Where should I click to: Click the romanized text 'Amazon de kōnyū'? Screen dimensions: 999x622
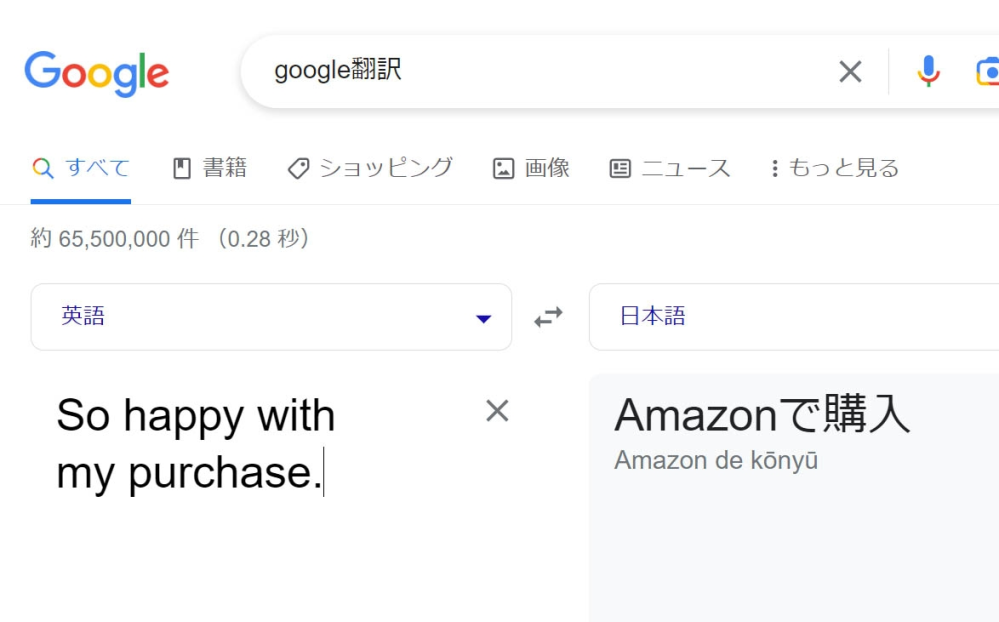[716, 461]
